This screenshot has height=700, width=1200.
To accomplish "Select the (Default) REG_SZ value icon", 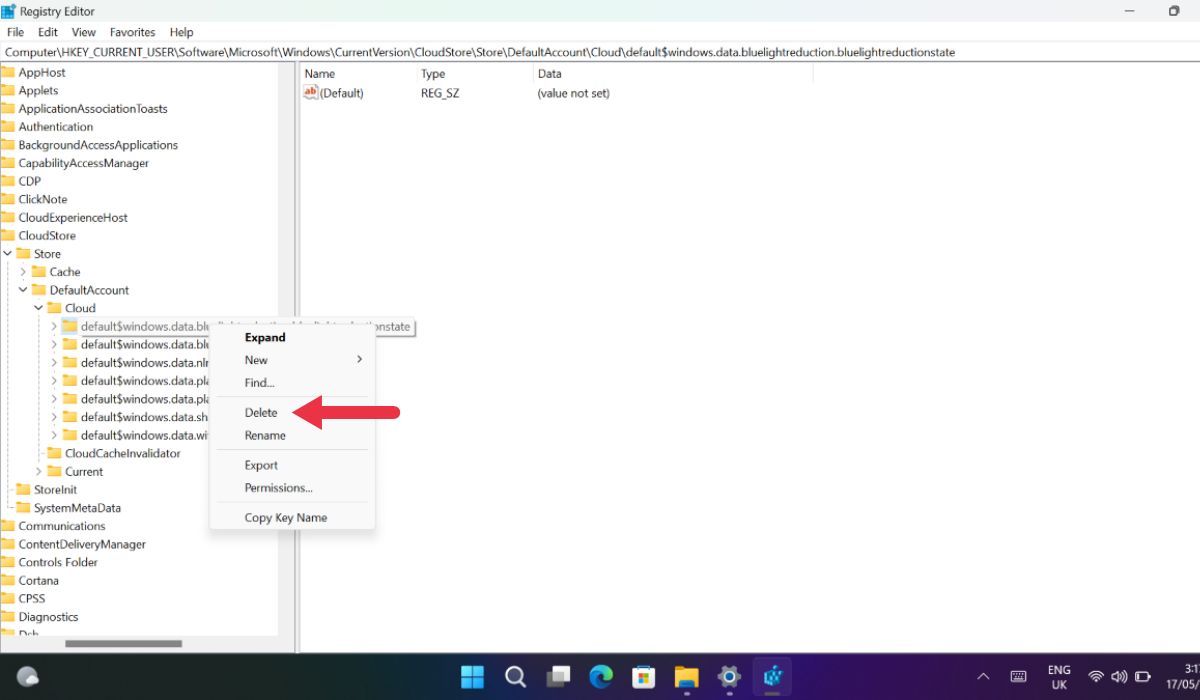I will click(310, 92).
